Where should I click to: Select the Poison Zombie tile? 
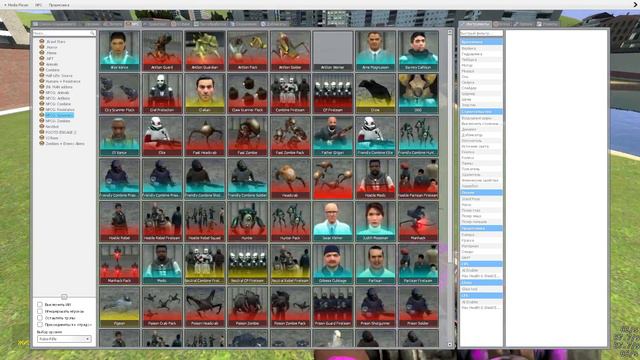247,307
